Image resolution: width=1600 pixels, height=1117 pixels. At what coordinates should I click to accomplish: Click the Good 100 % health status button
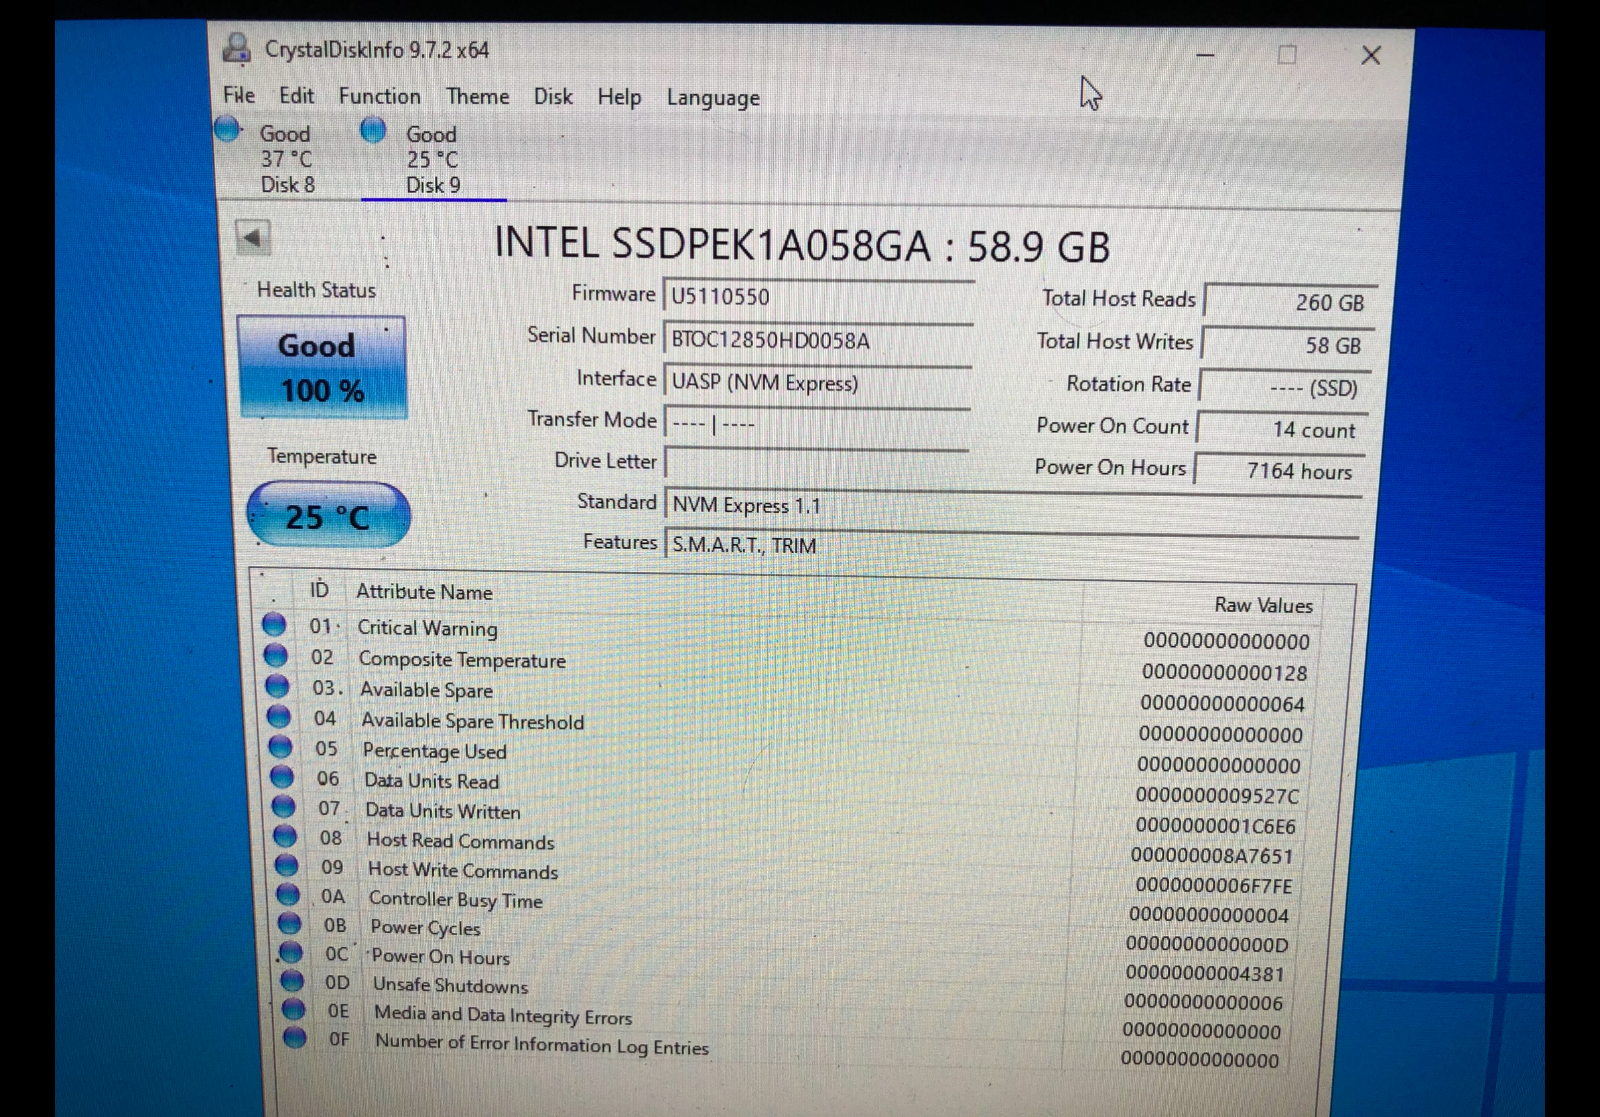321,367
